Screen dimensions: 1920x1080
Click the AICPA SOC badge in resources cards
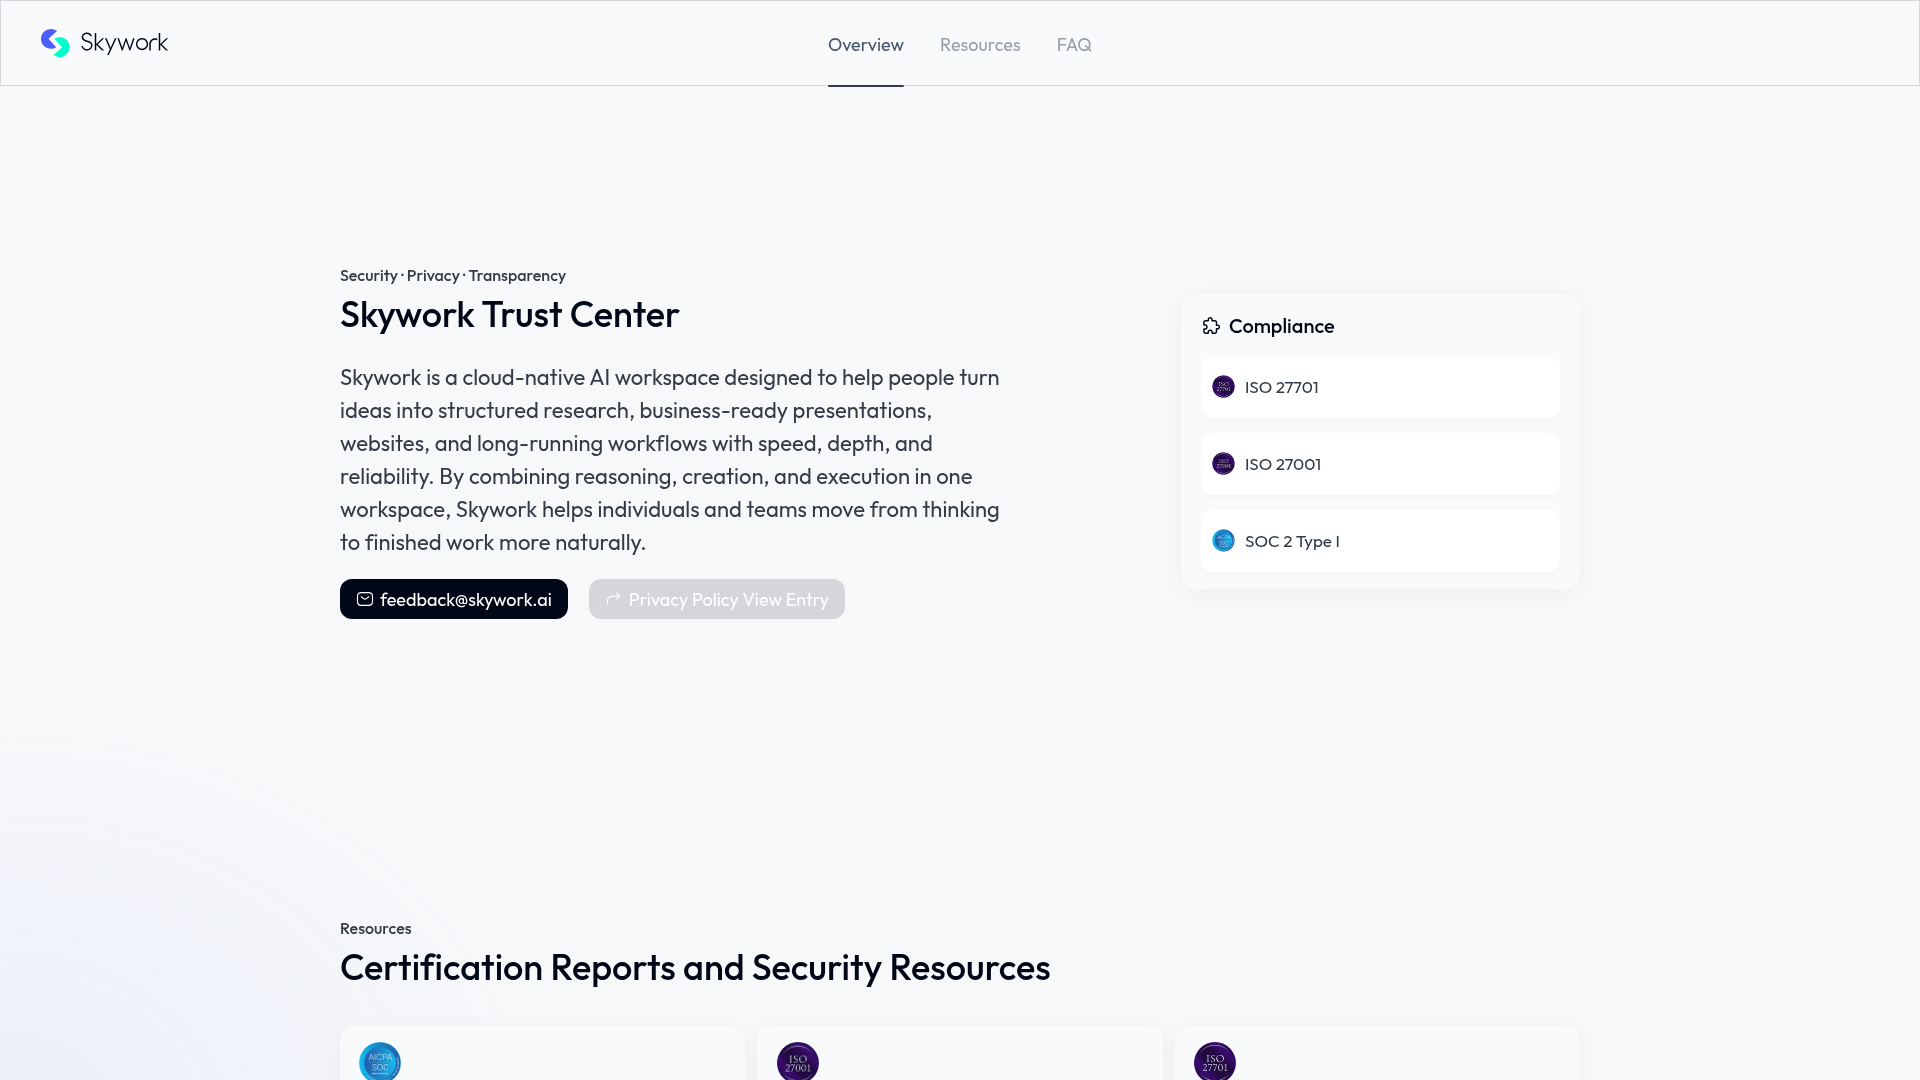pyautogui.click(x=380, y=1061)
